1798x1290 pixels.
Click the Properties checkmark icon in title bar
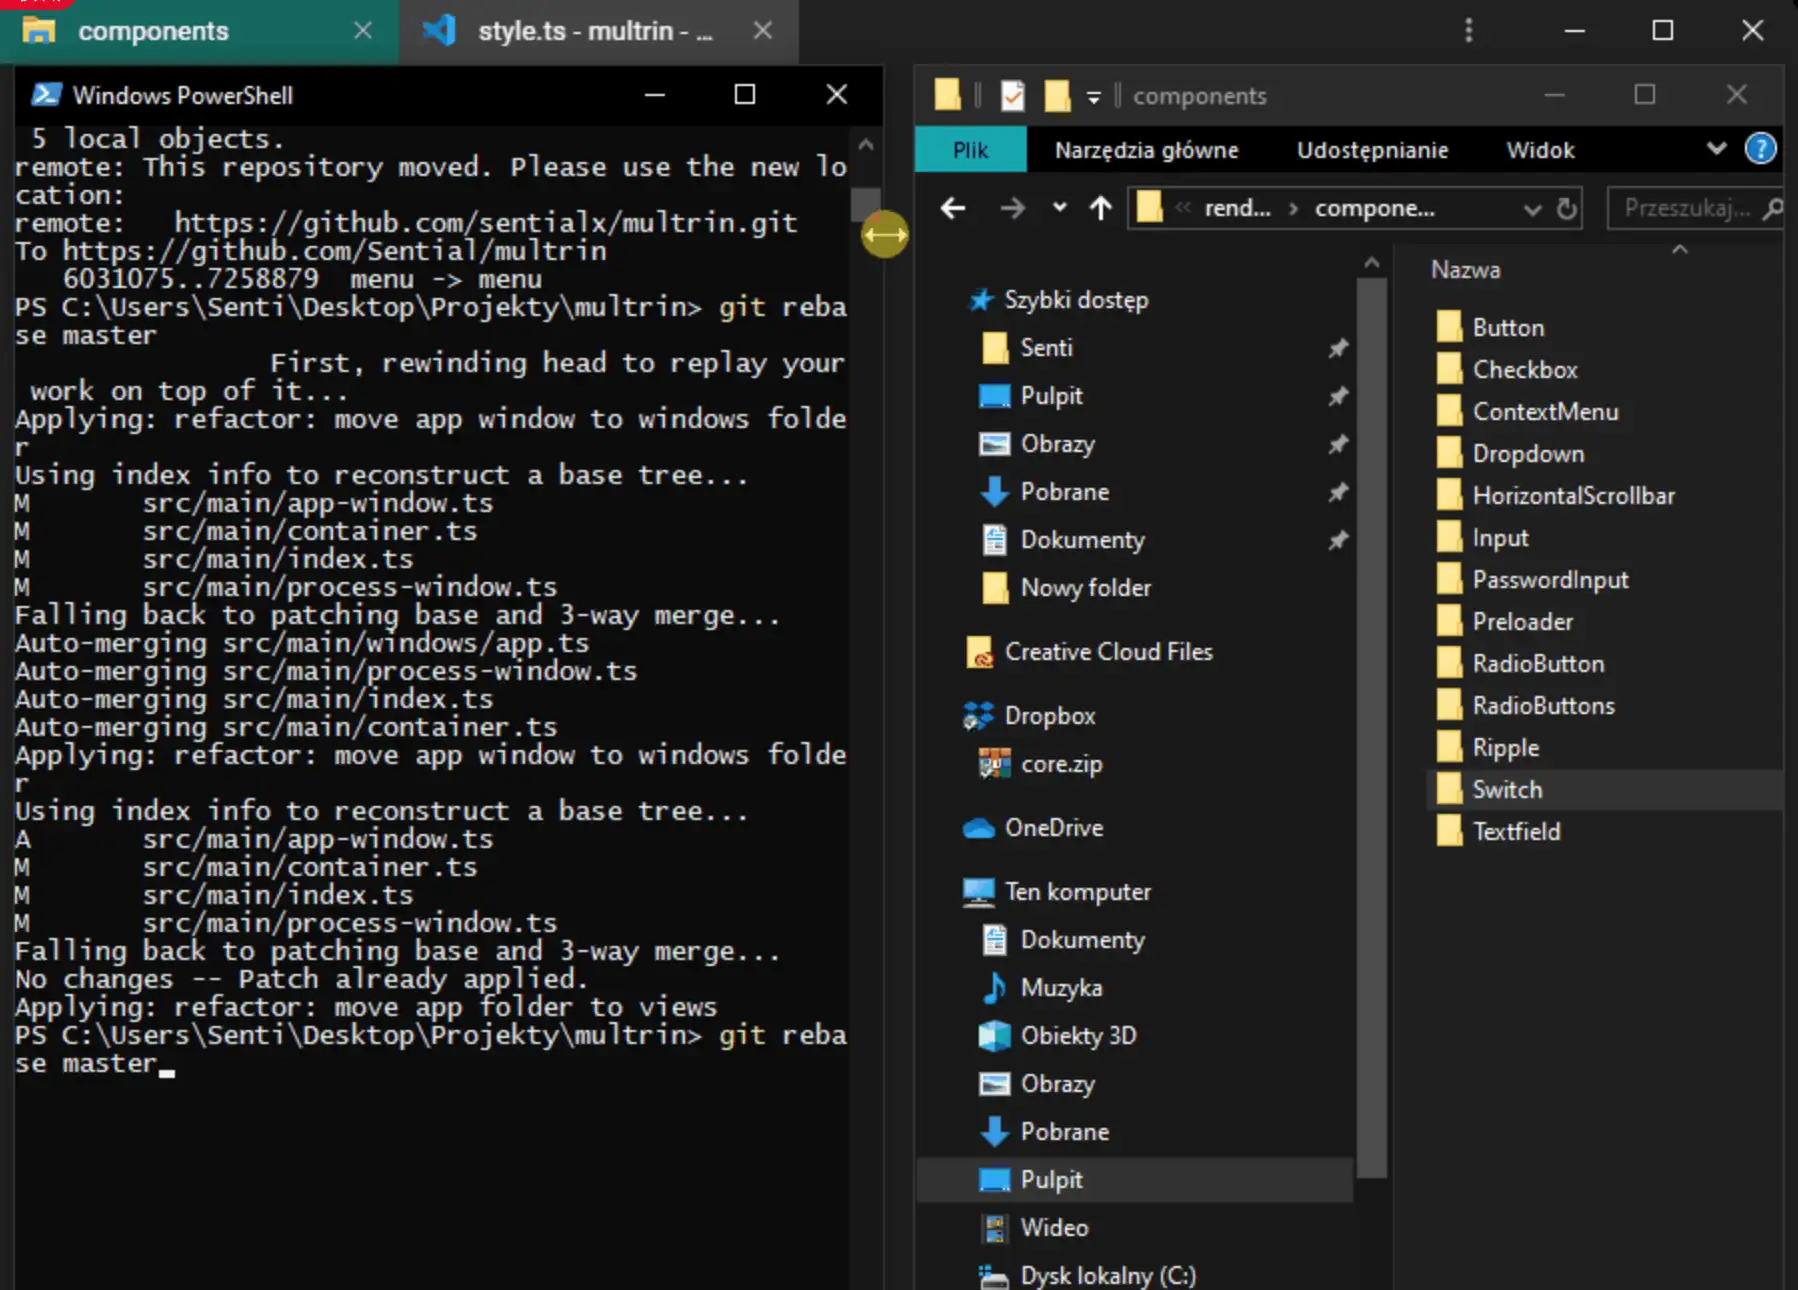click(x=1012, y=96)
